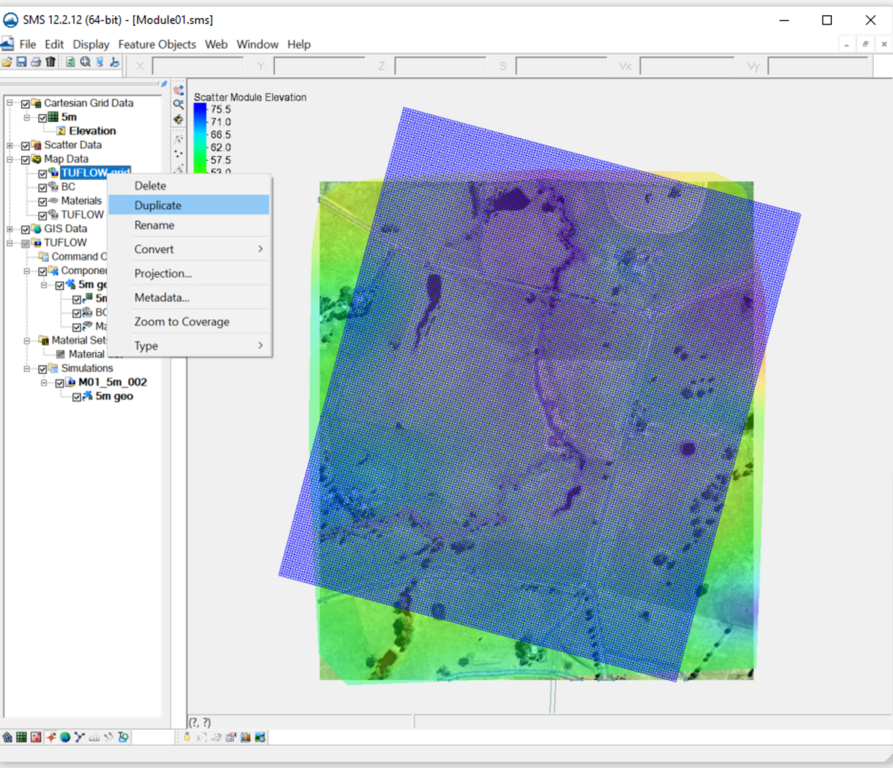Open the Feature Objects menu
893x768 pixels.
pyautogui.click(x=157, y=44)
